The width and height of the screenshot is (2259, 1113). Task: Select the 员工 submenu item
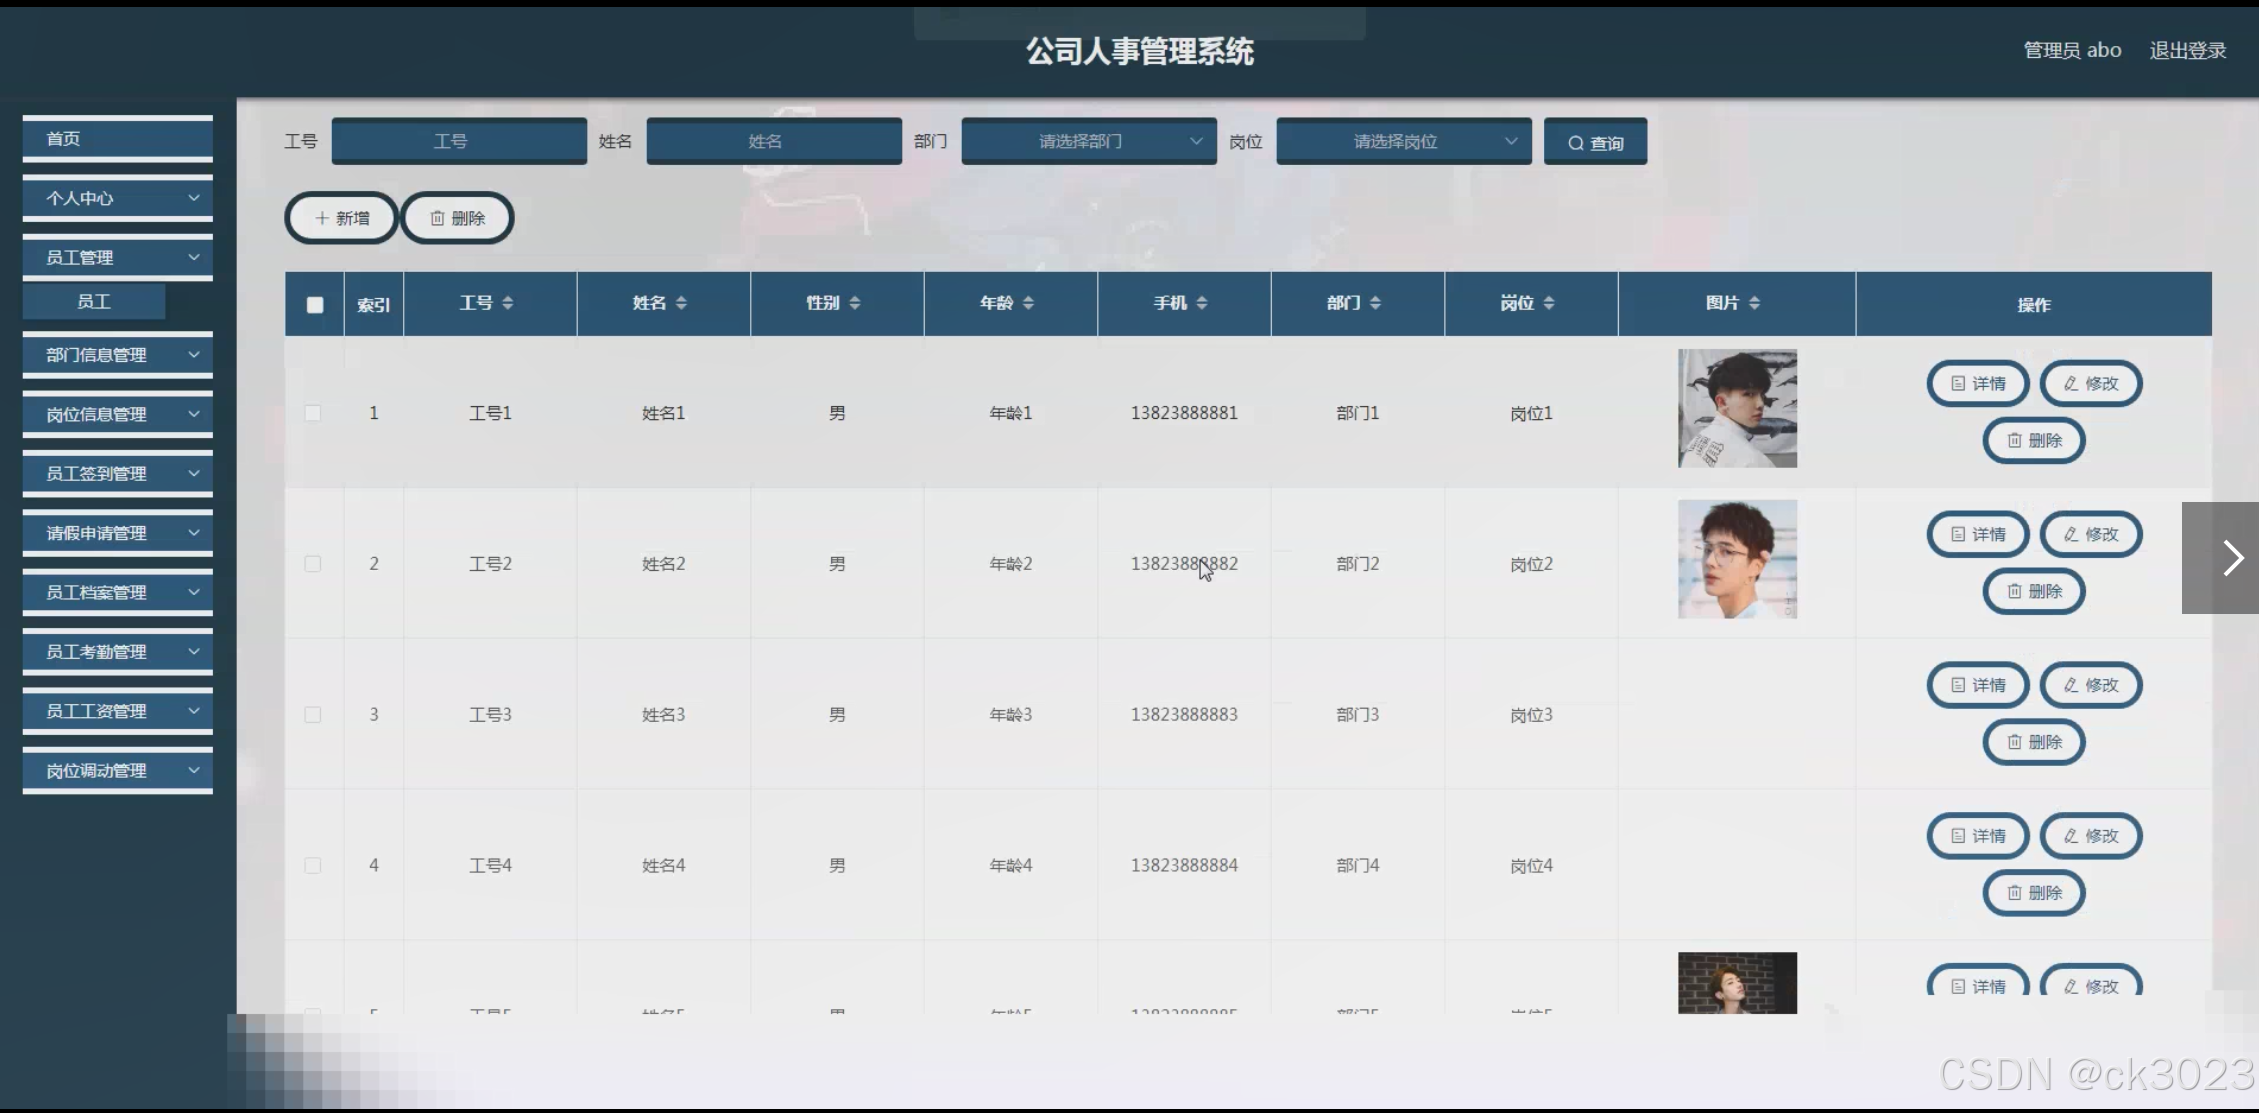coord(94,302)
